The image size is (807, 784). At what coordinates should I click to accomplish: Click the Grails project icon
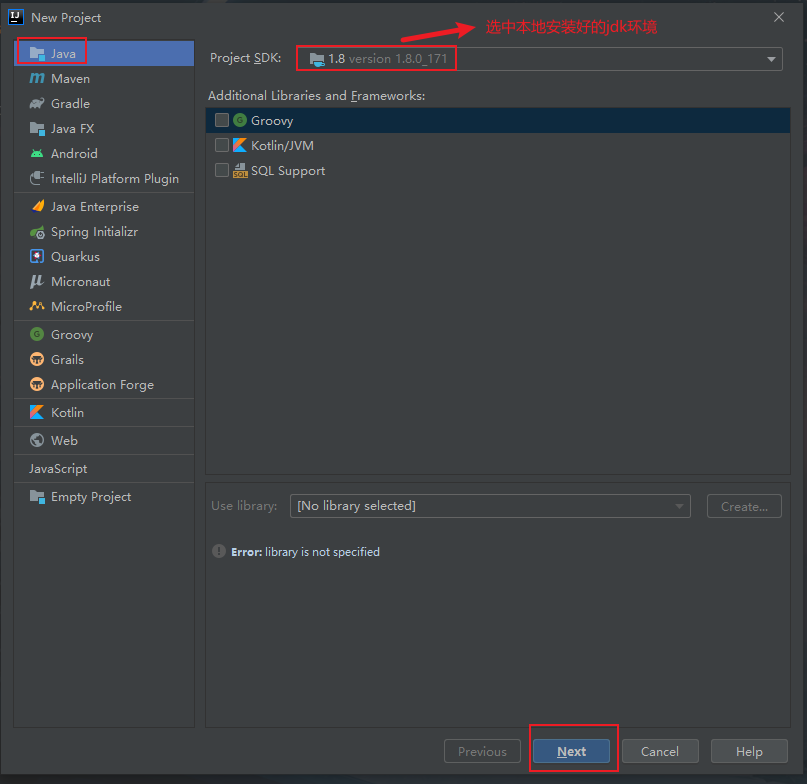[x=37, y=360]
